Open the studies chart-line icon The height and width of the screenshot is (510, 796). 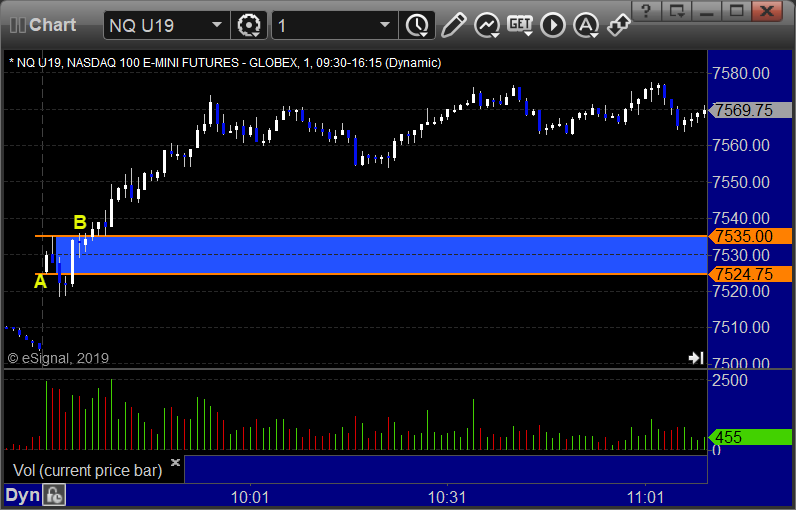pos(486,25)
